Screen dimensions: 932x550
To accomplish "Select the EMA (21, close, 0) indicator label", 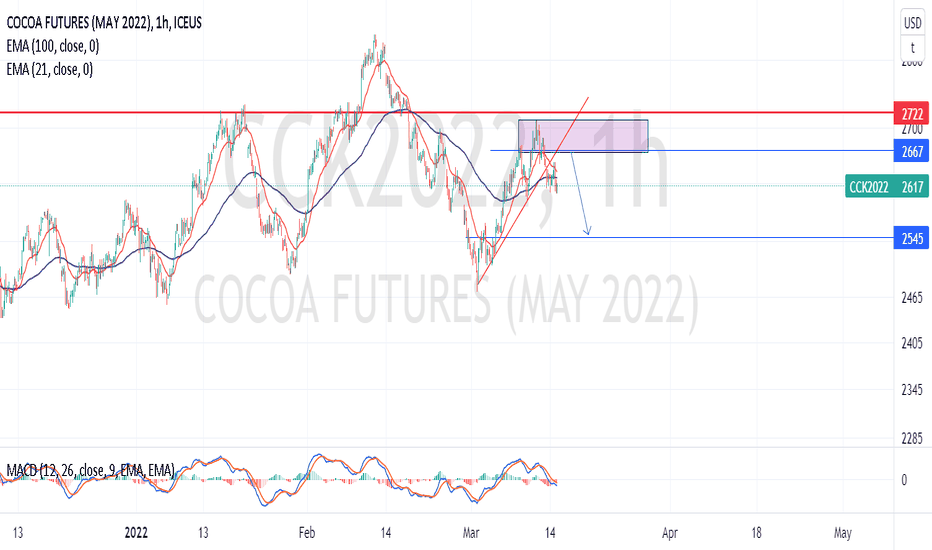I will point(50,70).
